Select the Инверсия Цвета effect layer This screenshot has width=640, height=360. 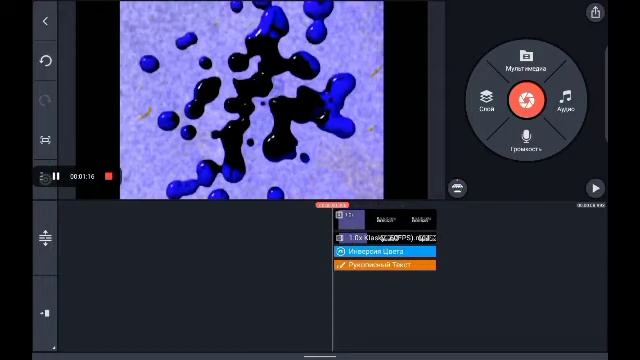(x=385, y=251)
